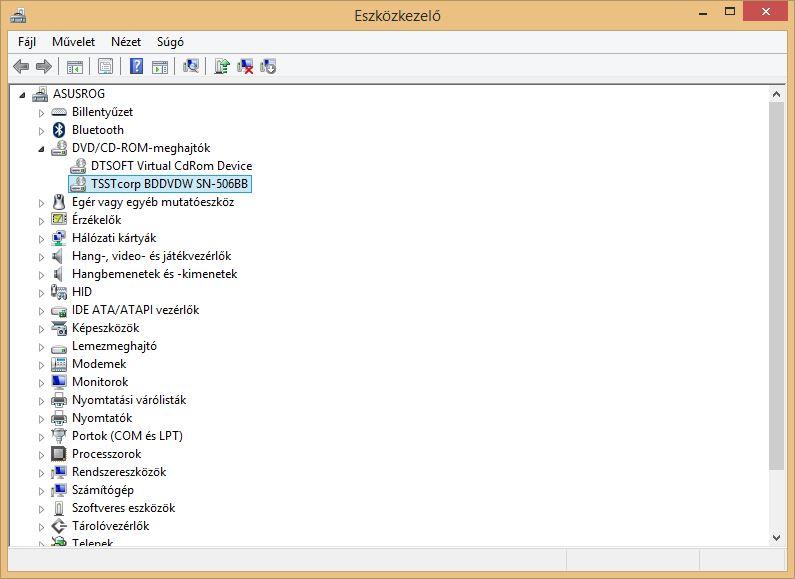Click the printer icon of Nyomtatók

[59, 418]
